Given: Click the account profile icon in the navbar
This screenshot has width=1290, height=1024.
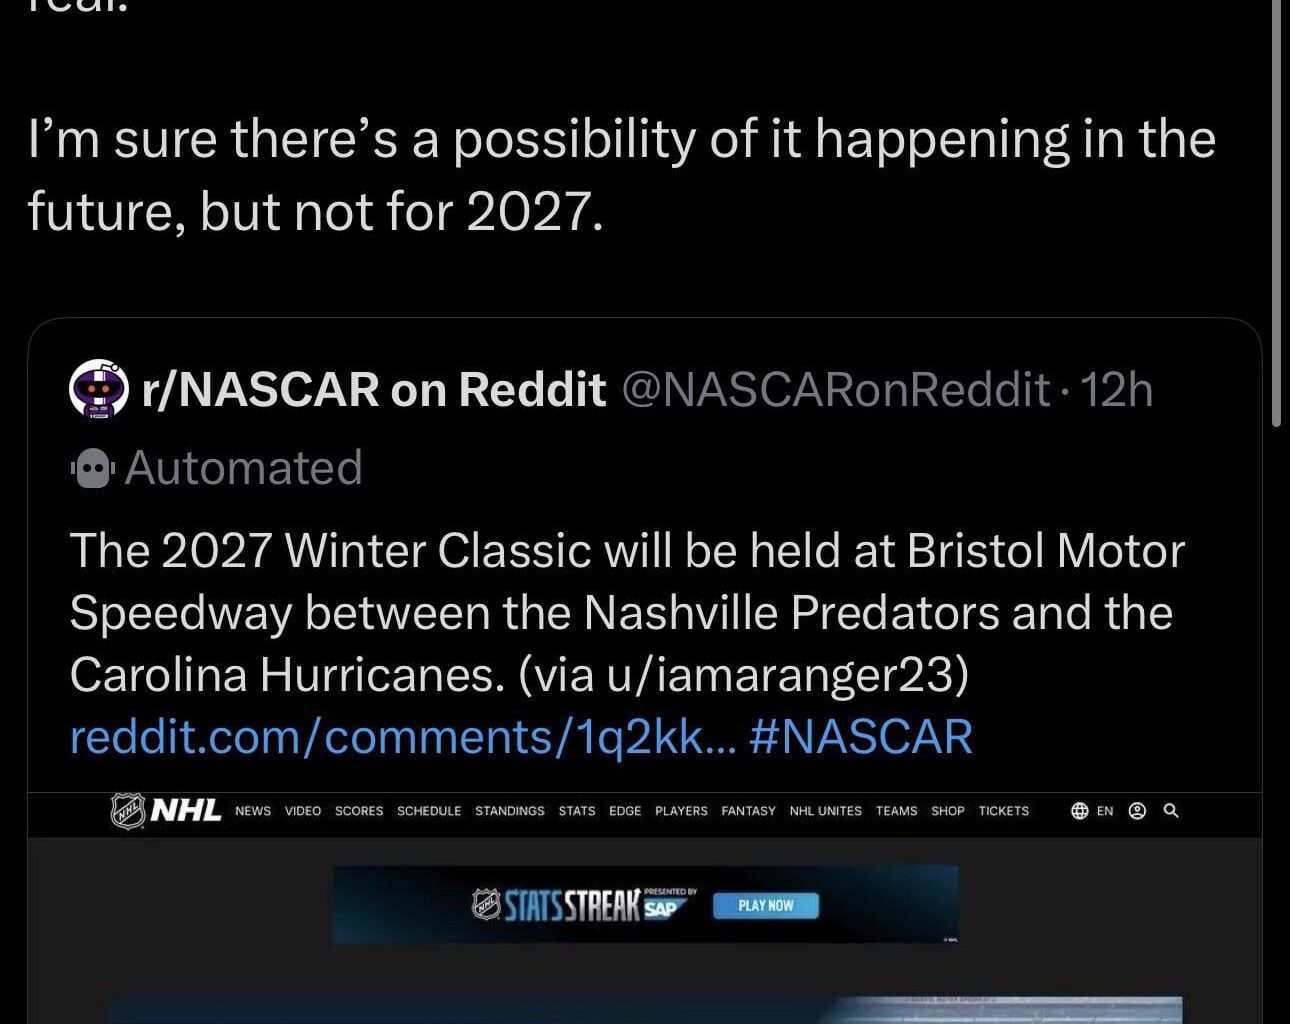Looking at the screenshot, I should pos(1138,811).
